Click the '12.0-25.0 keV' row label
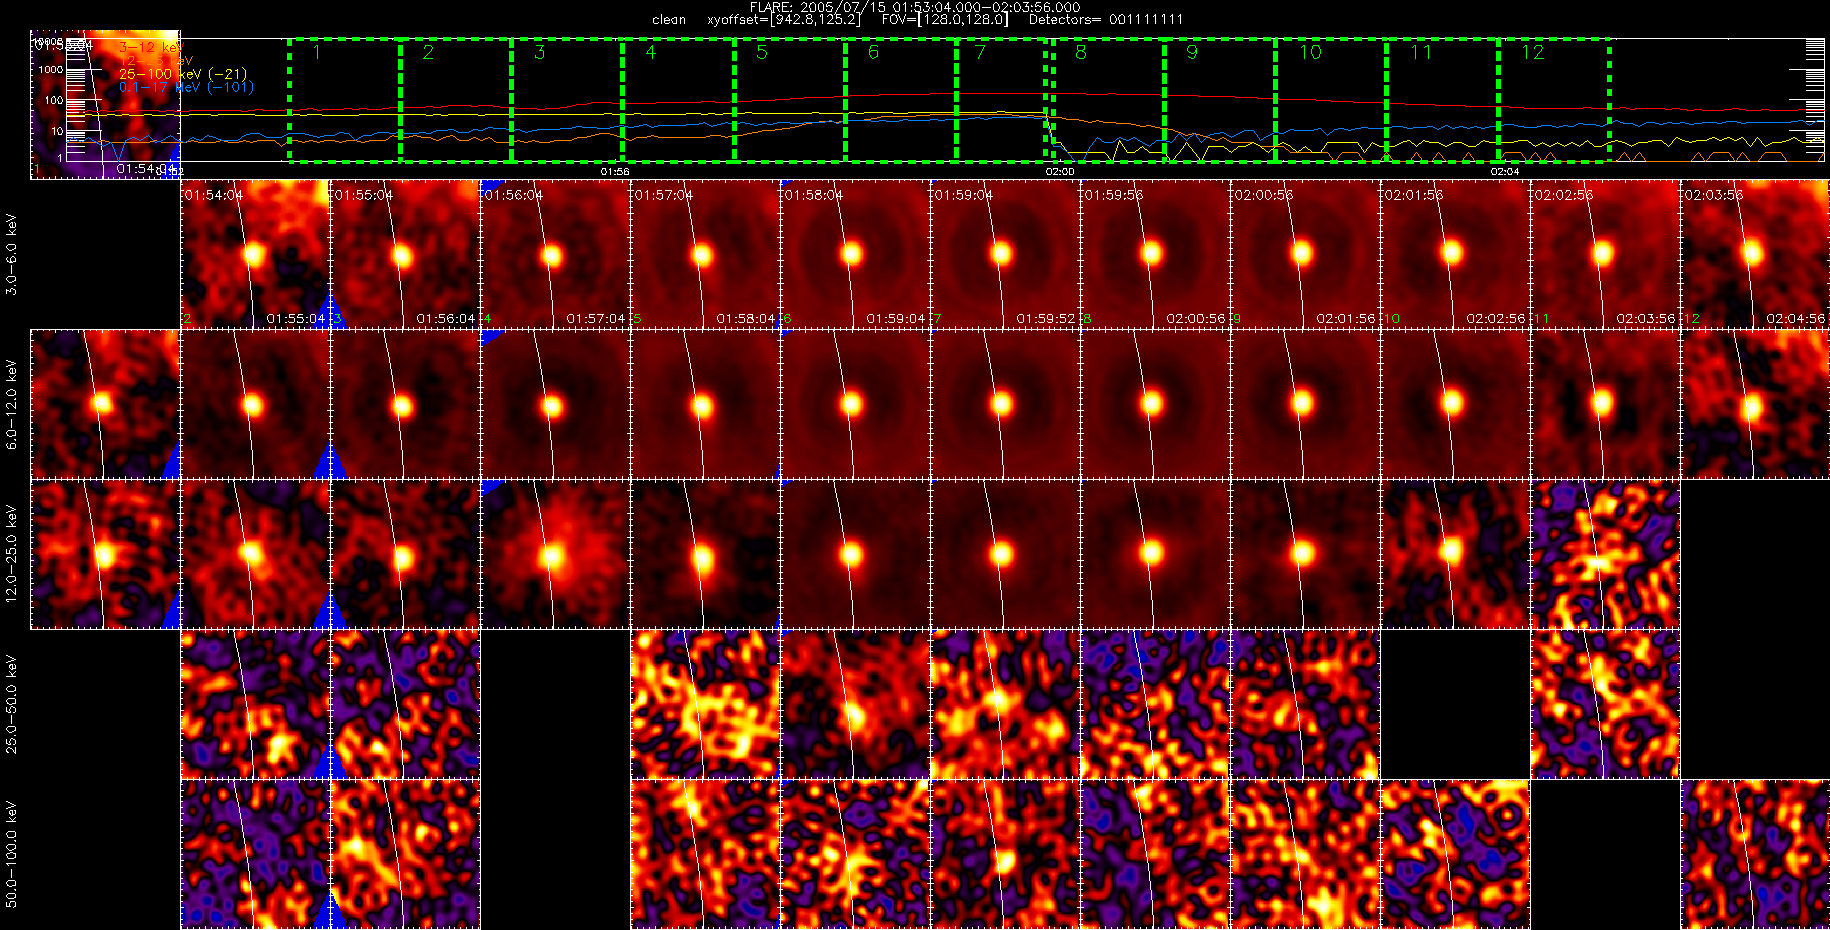 [x=12, y=554]
